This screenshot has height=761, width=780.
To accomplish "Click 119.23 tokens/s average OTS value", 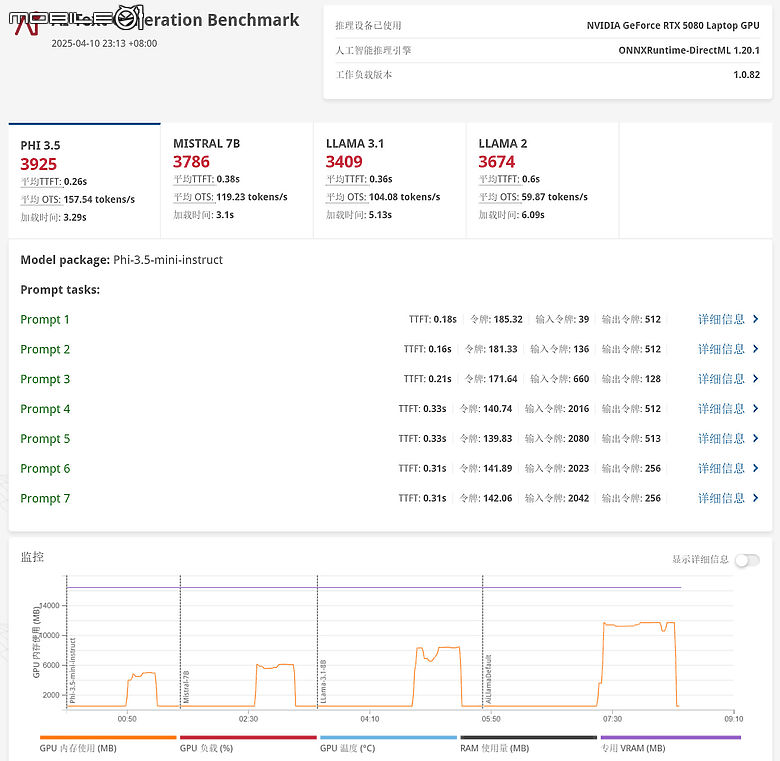I will (252, 197).
